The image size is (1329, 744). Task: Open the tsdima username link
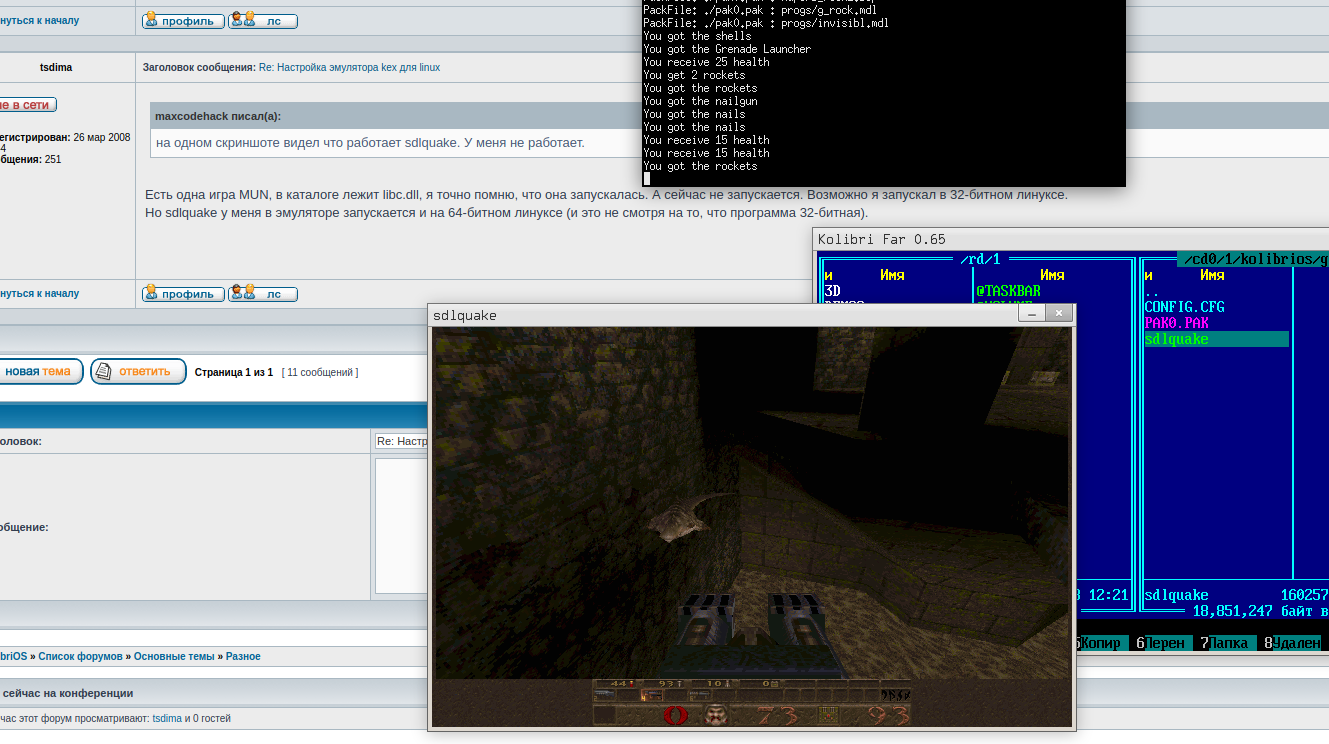click(x=57, y=67)
